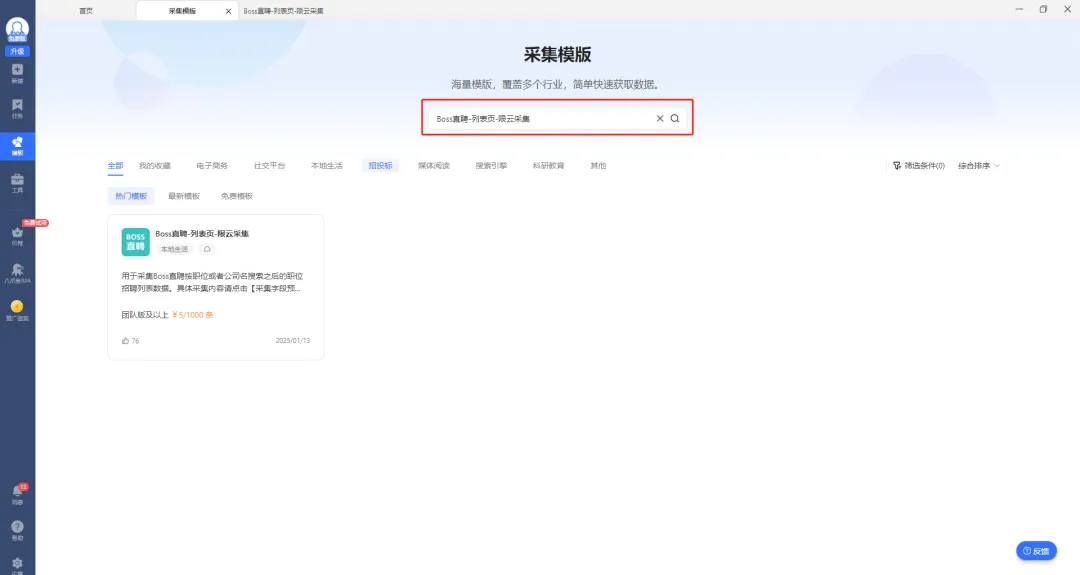
Task: Click the 升级 upgrade button
Action: [x=17, y=51]
